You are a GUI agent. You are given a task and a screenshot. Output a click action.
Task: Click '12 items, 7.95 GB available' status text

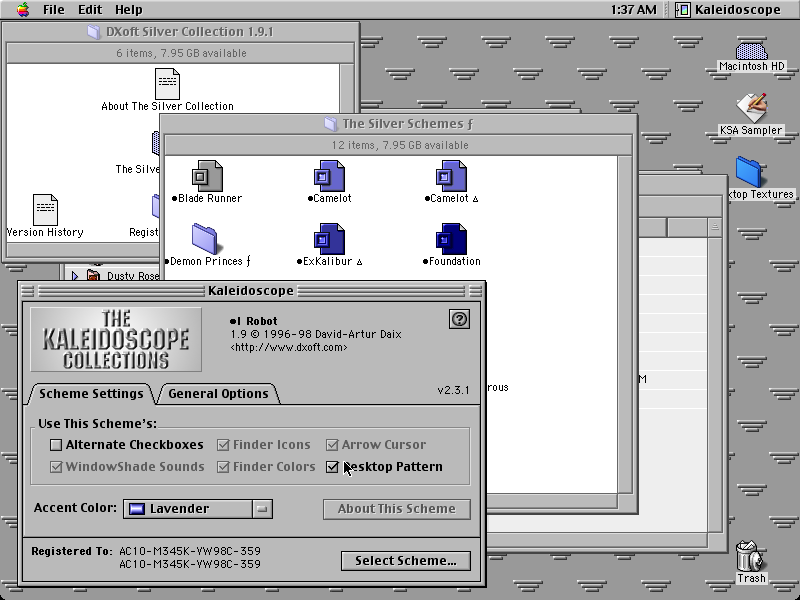(399, 145)
